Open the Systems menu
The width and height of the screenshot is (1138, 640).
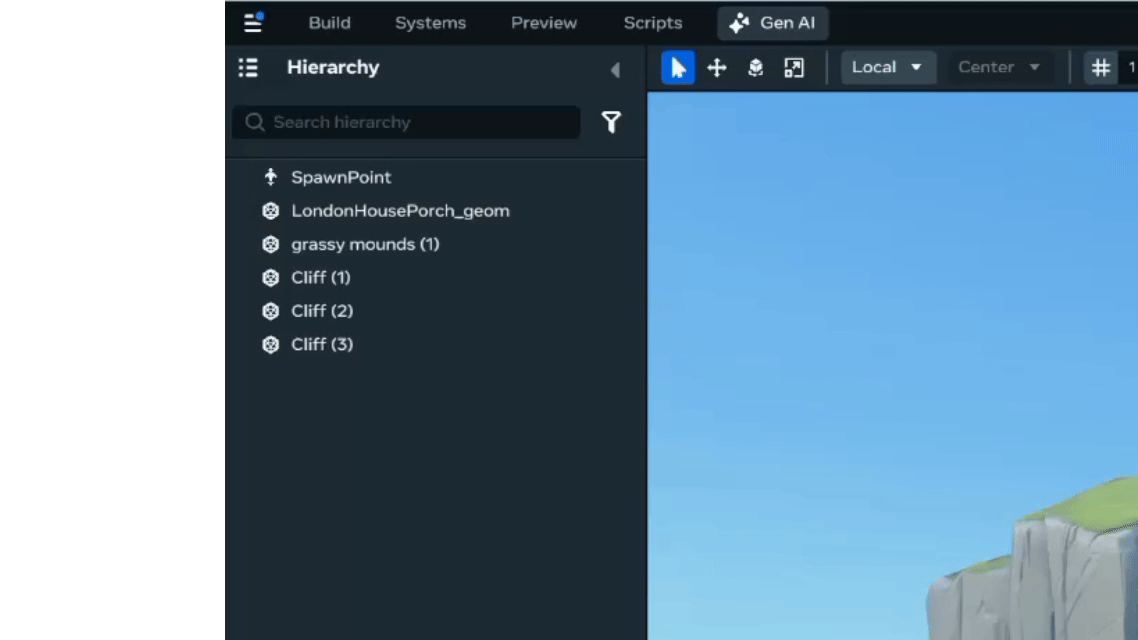pyautogui.click(x=430, y=23)
